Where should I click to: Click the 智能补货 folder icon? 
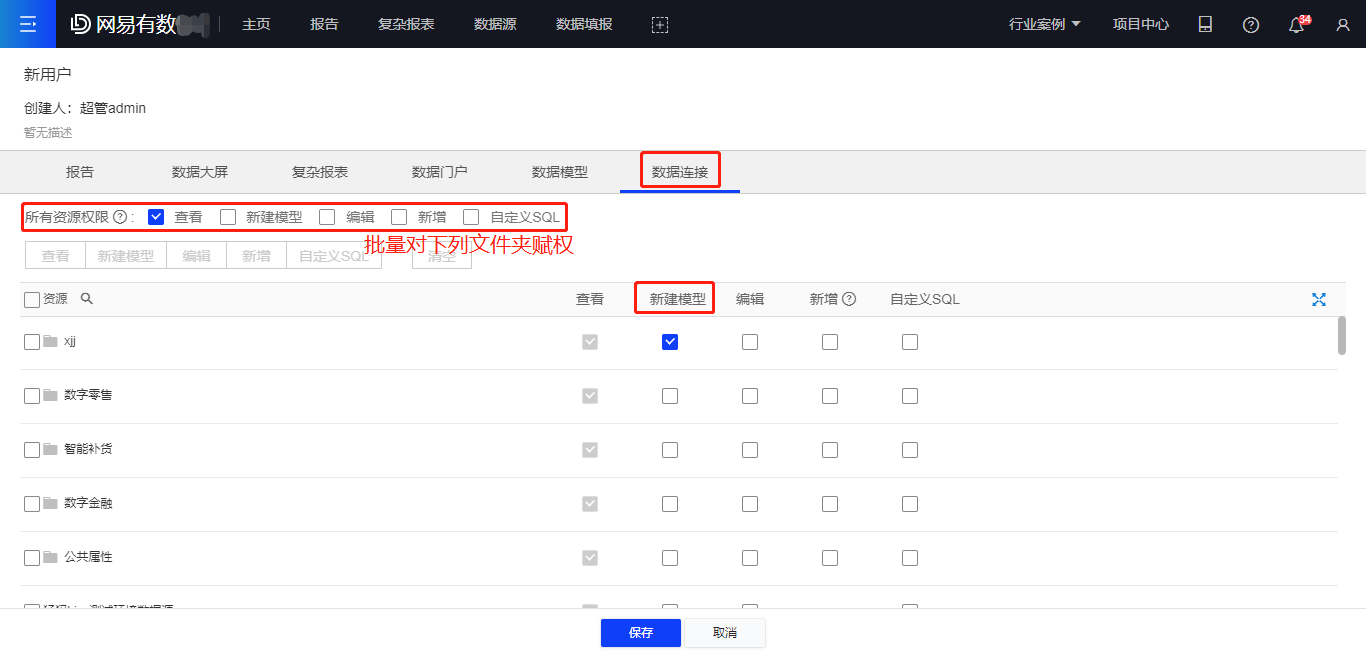50,449
